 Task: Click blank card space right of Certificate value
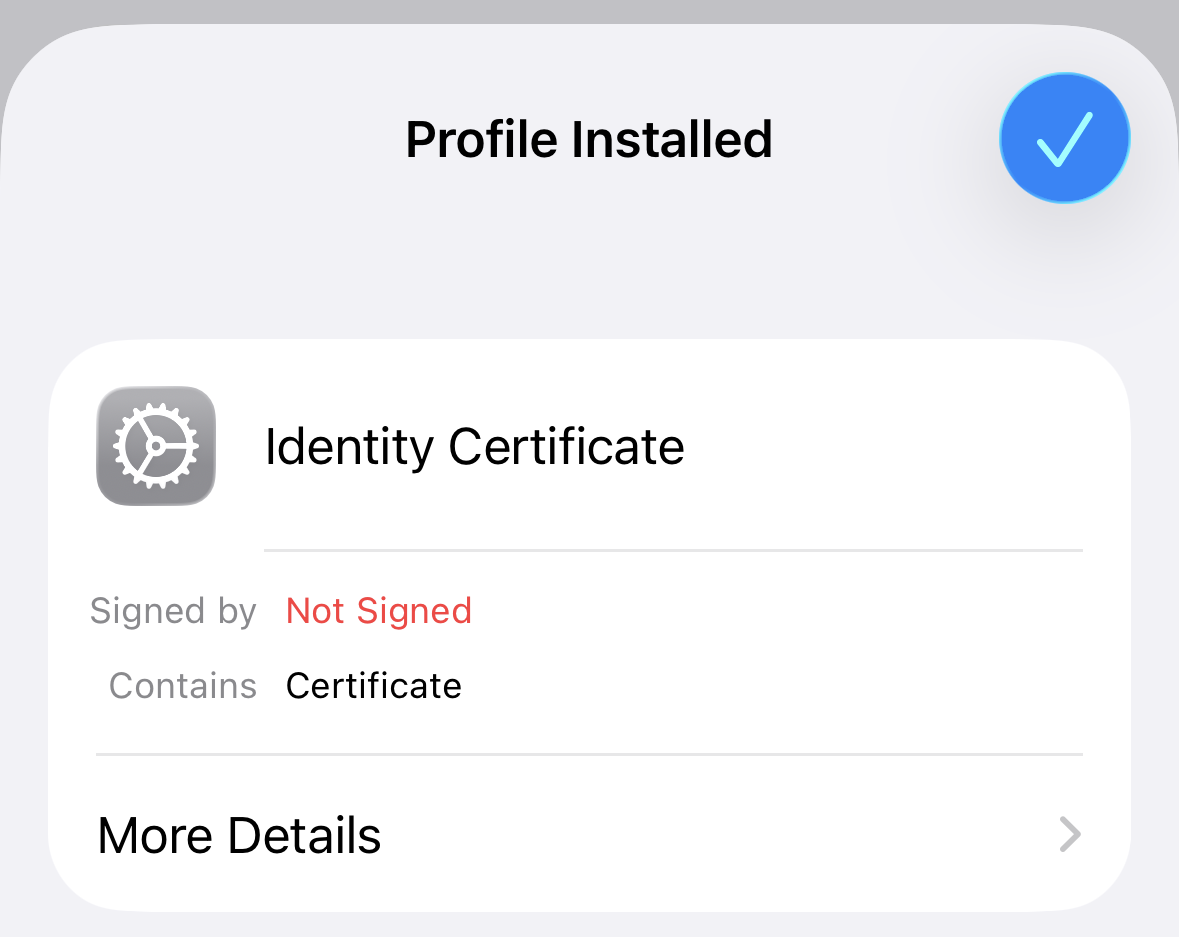click(780, 686)
